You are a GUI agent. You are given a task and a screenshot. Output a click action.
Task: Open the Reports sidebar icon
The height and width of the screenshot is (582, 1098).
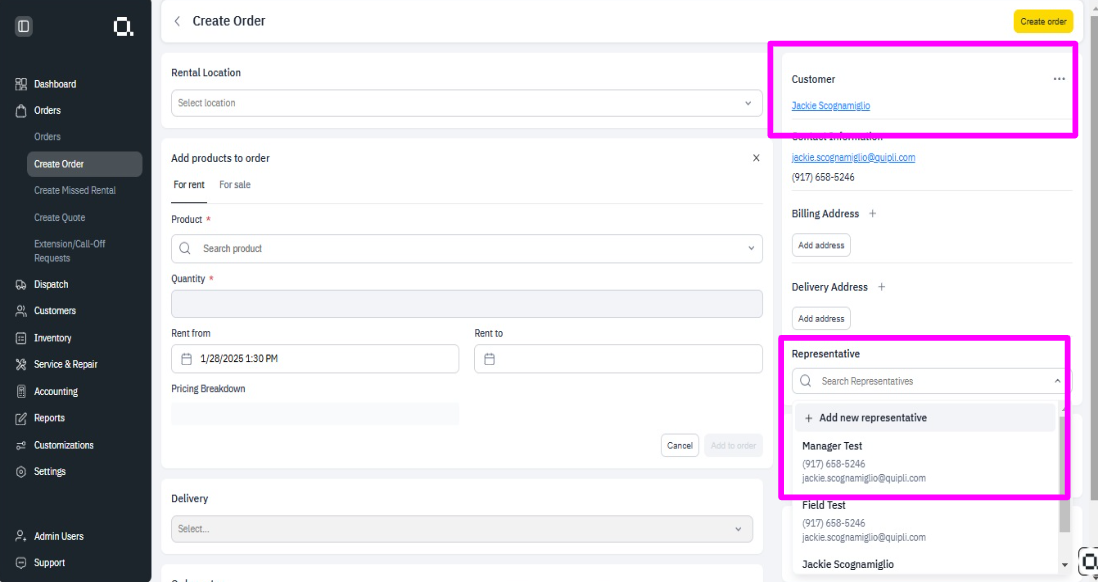coord(20,418)
